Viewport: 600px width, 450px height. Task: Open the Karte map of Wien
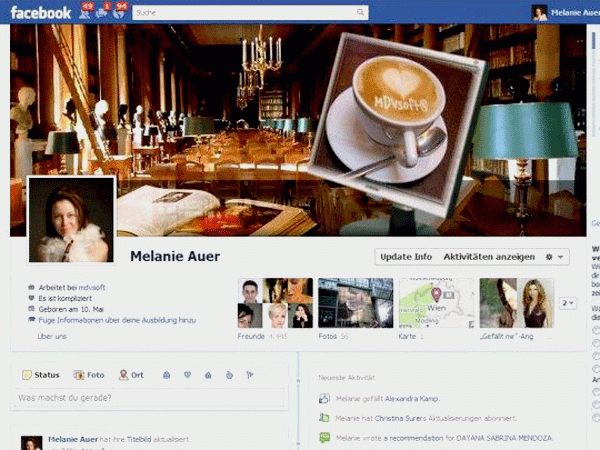[x=436, y=303]
